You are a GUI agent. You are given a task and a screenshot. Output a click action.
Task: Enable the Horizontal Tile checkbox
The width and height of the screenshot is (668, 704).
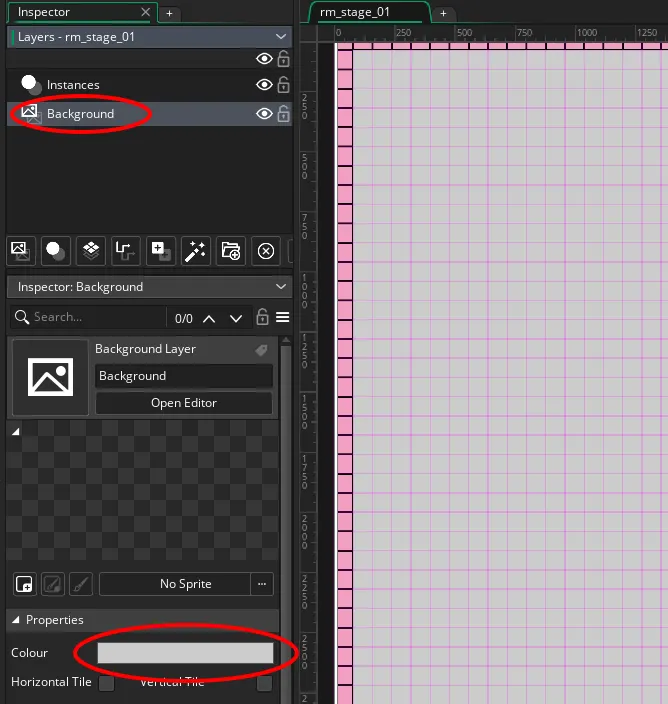tap(106, 683)
